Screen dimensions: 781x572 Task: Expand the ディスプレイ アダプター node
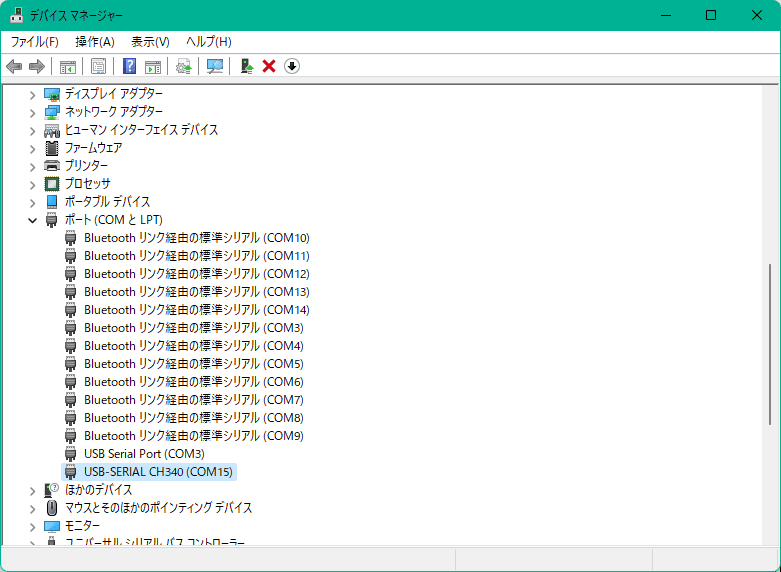[33, 94]
